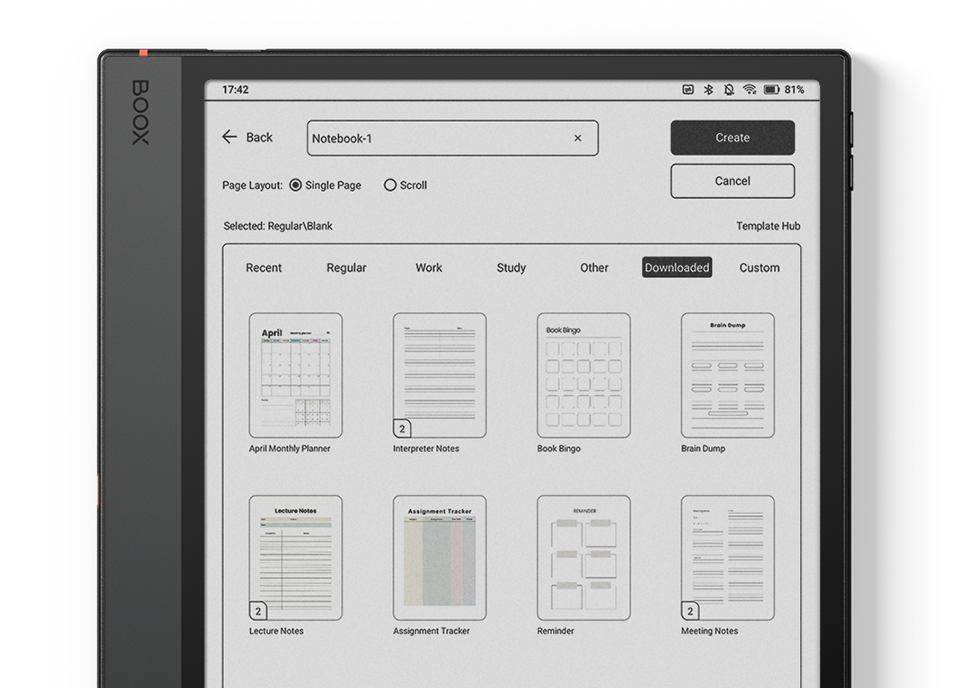Tap page-count badge on Interpreter Notes
960x688 pixels.
[x=402, y=428]
